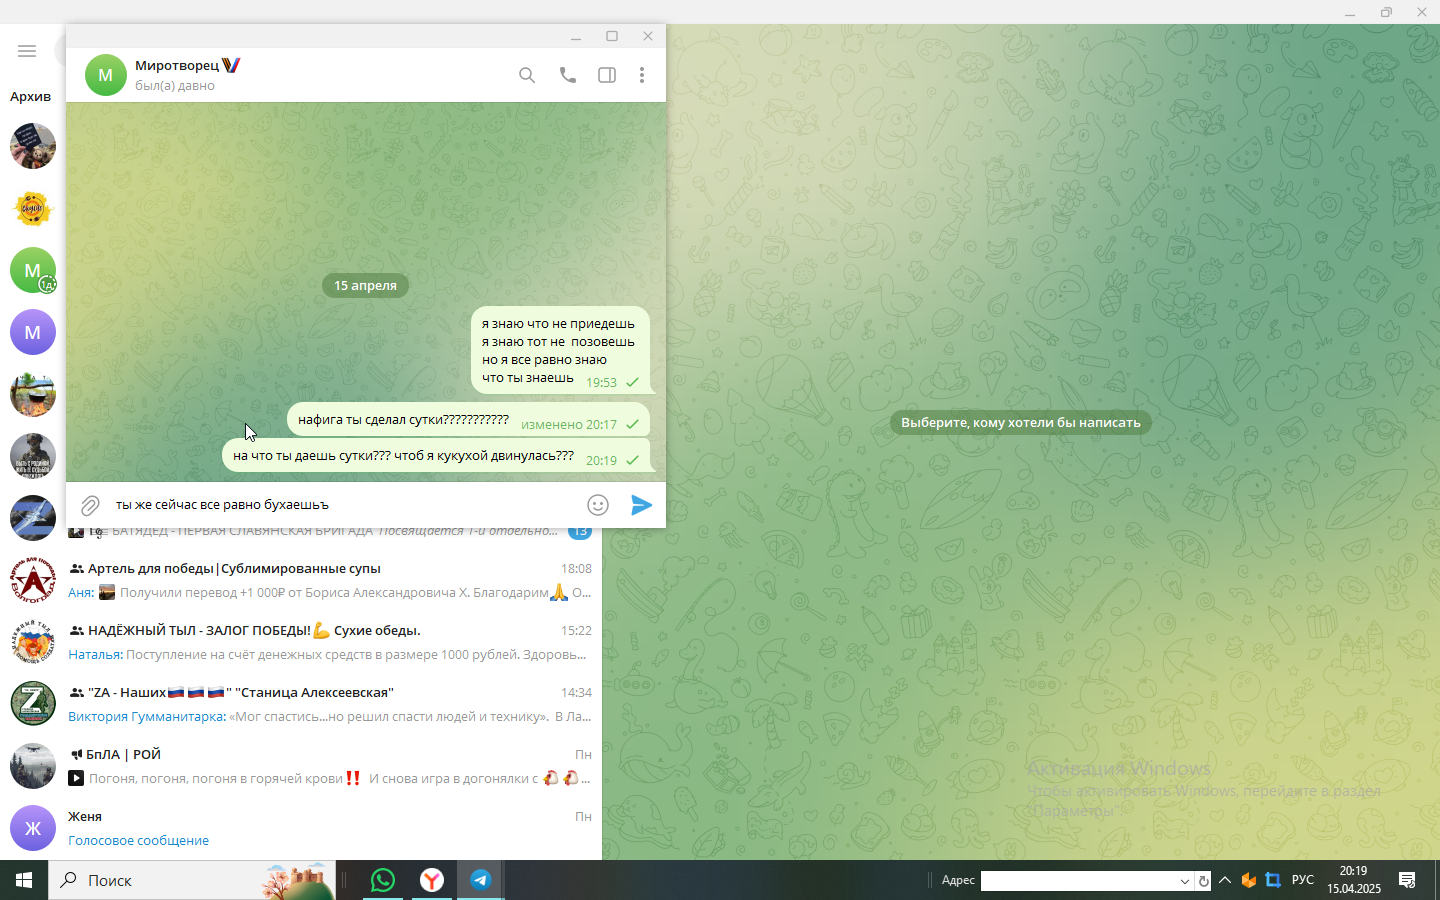This screenshot has width=1440, height=900.
Task: Open the Женя chat with the voice message
Action: pos(301,828)
